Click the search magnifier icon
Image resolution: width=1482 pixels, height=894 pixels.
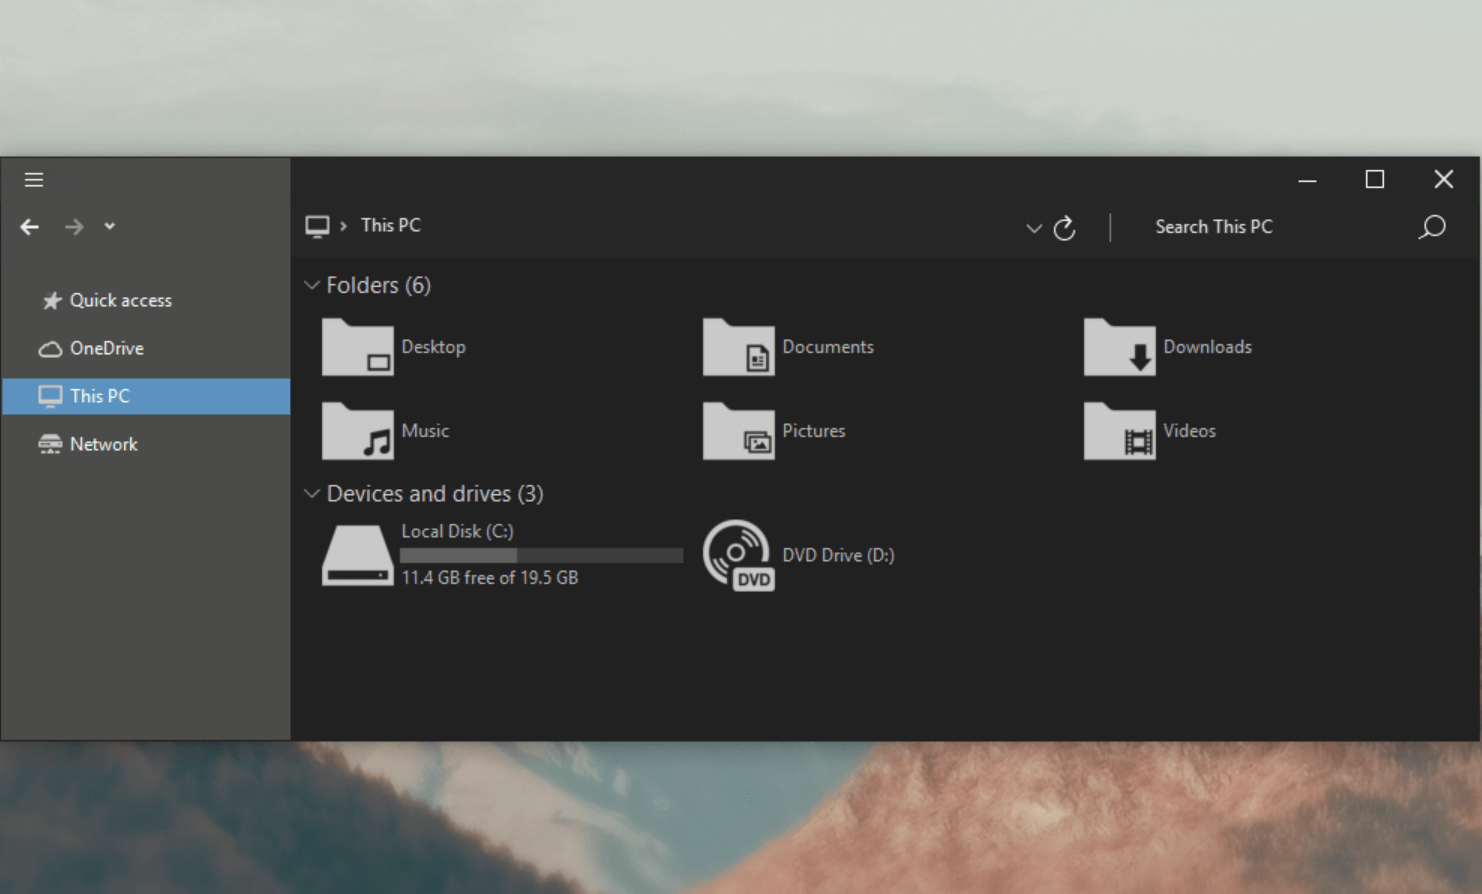click(1432, 227)
